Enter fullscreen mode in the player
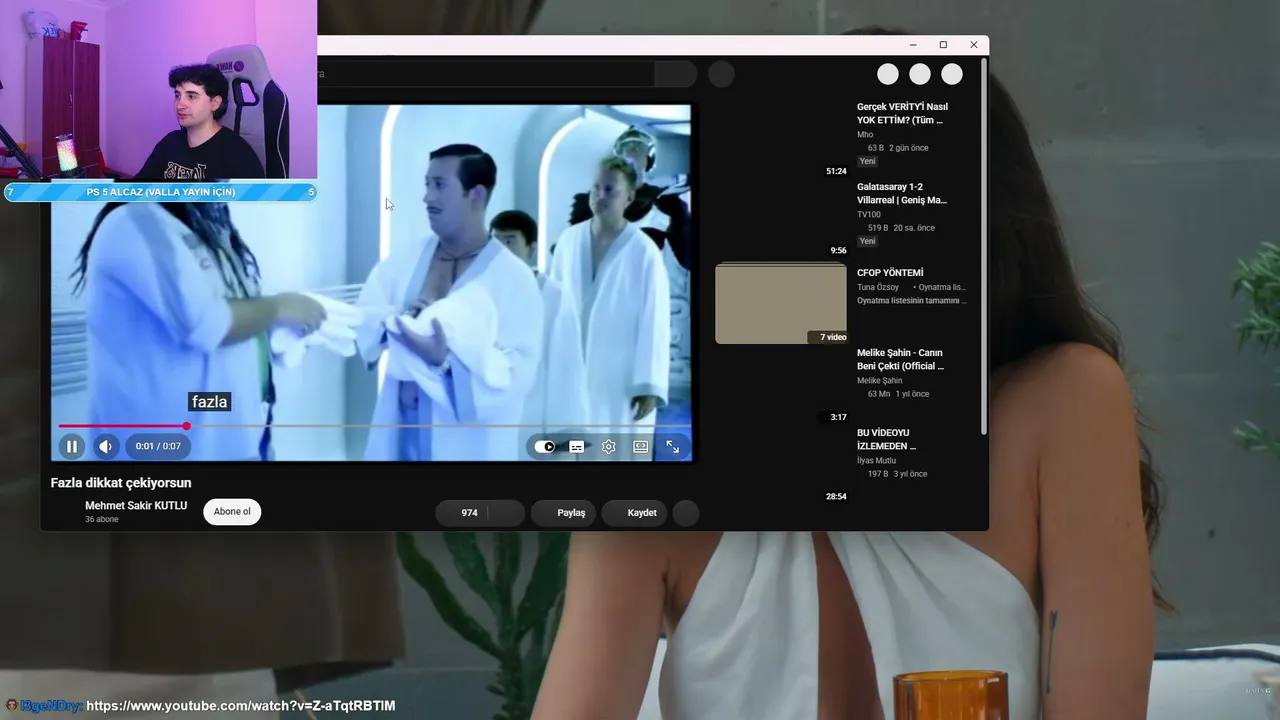 (x=673, y=447)
